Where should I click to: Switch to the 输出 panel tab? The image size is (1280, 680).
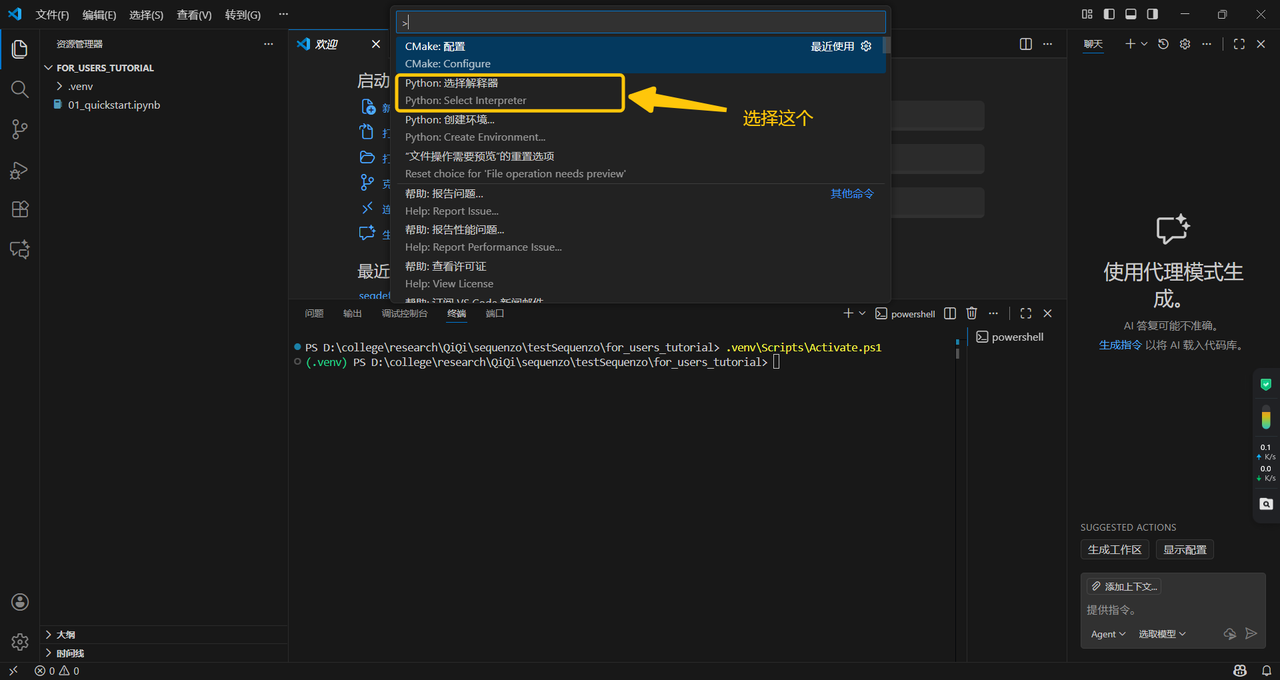tap(352, 314)
